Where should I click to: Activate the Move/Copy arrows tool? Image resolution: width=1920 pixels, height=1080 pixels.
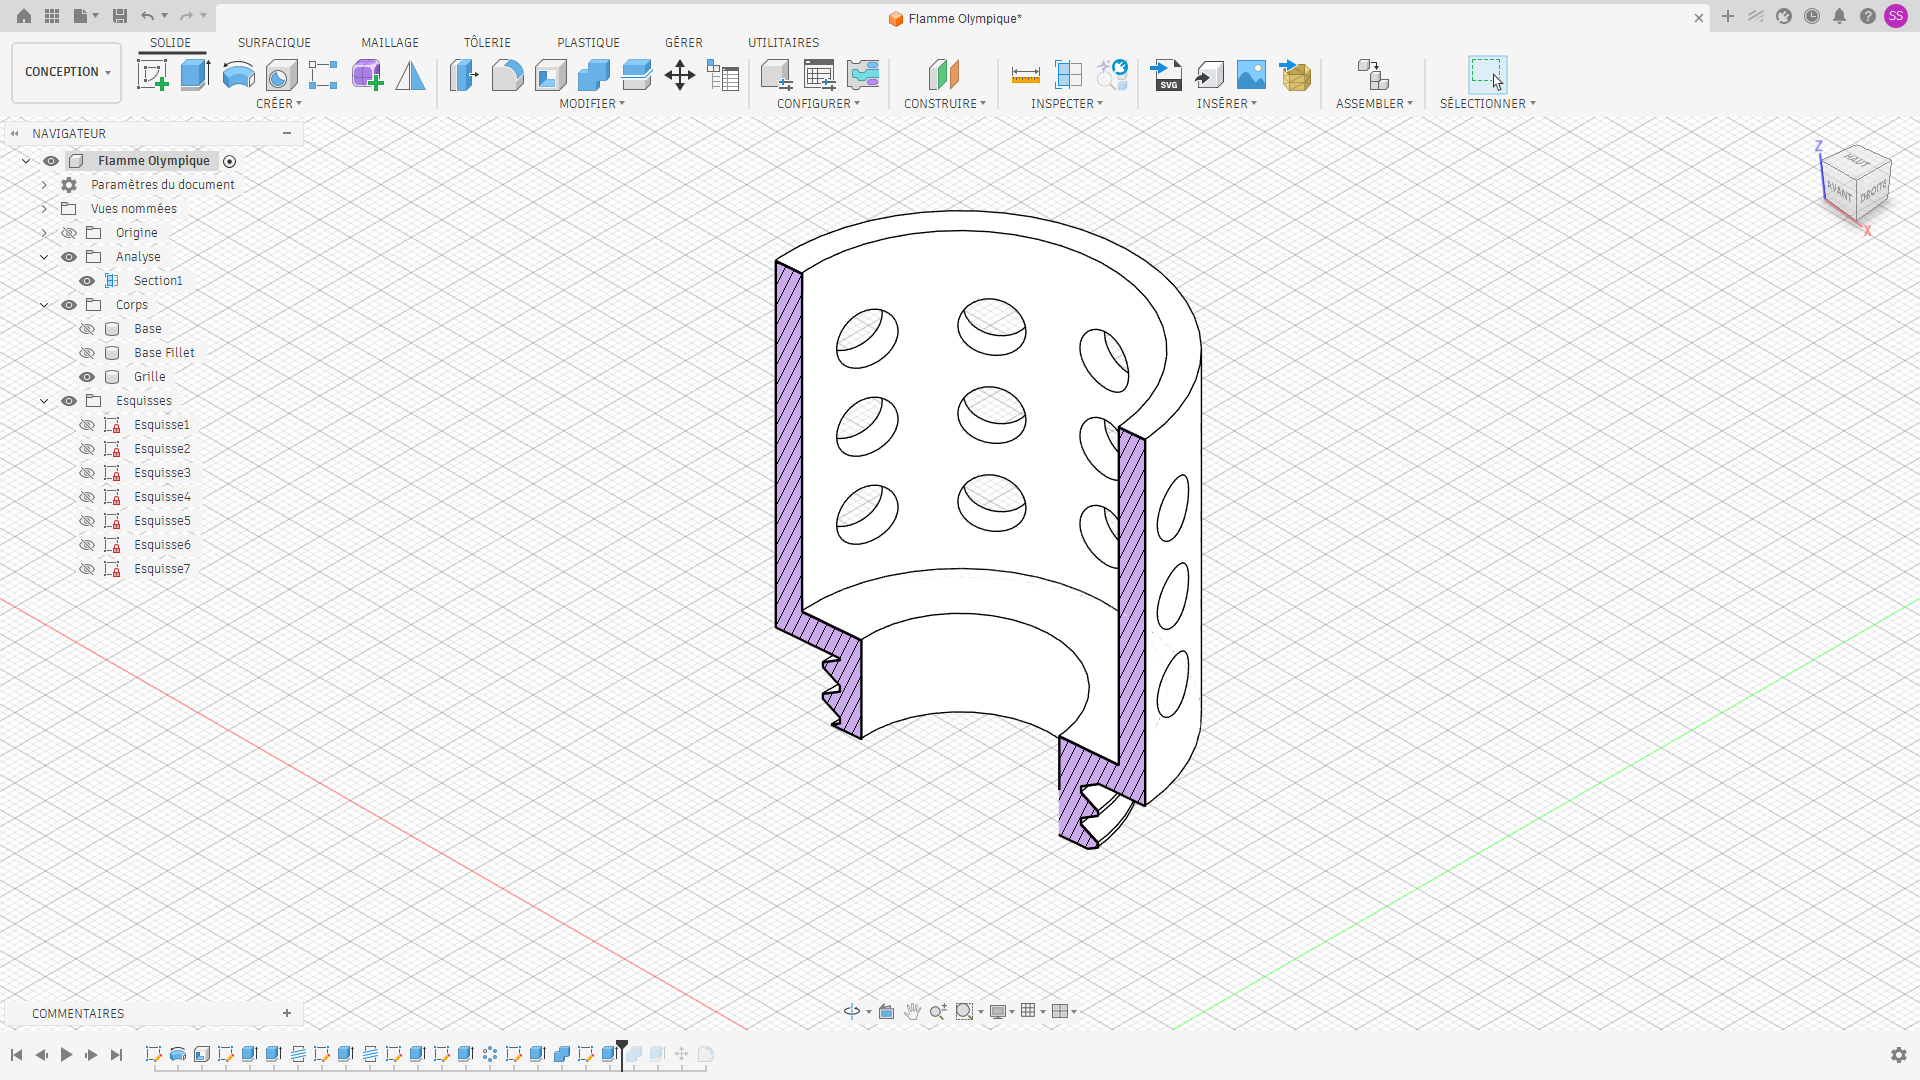[680, 75]
